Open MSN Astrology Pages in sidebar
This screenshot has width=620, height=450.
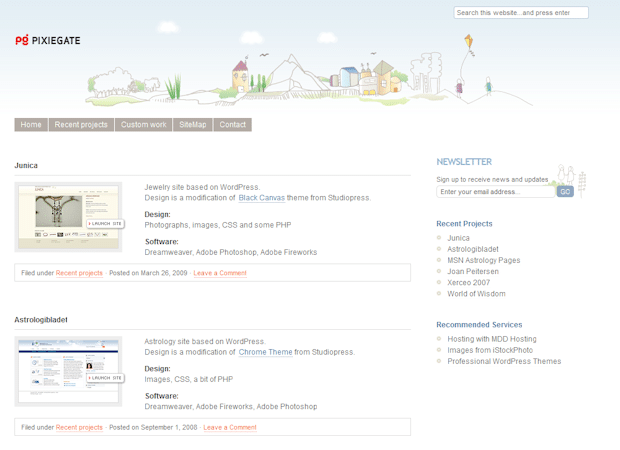click(483, 261)
